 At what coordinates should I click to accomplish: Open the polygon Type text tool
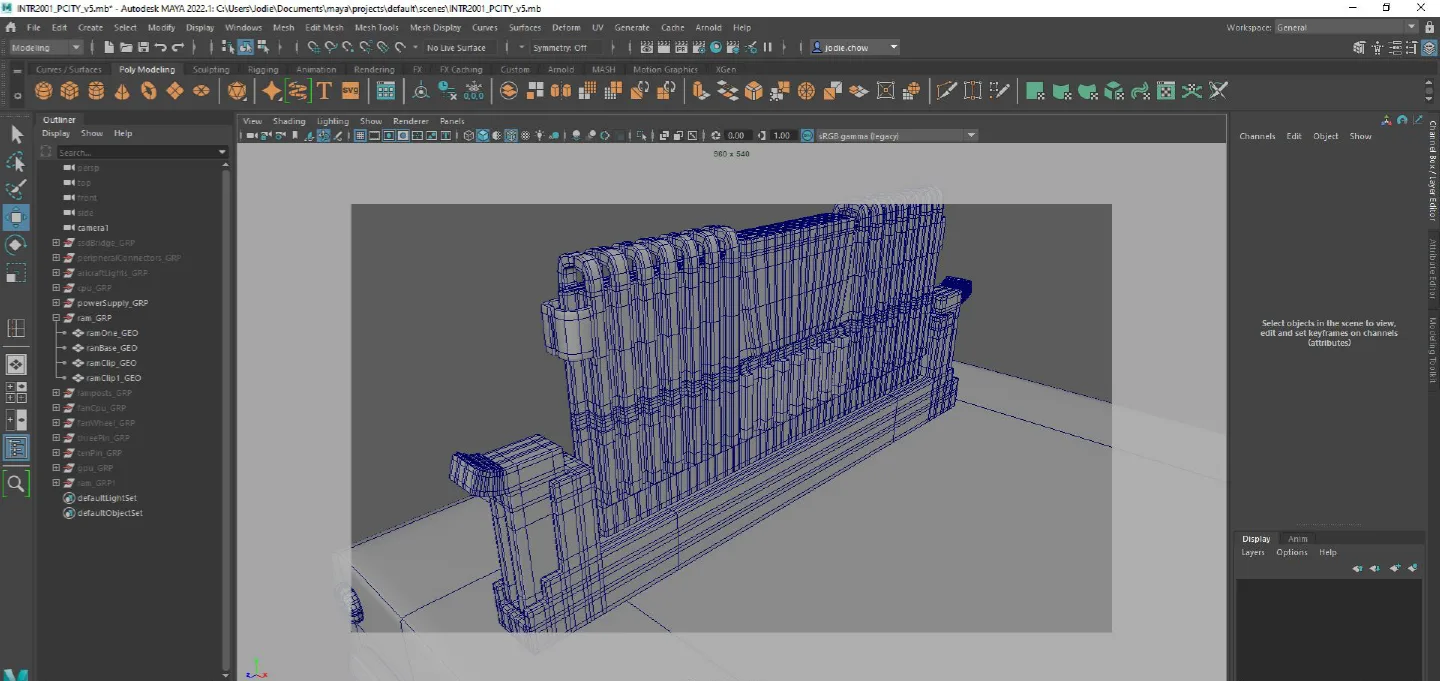coord(324,91)
